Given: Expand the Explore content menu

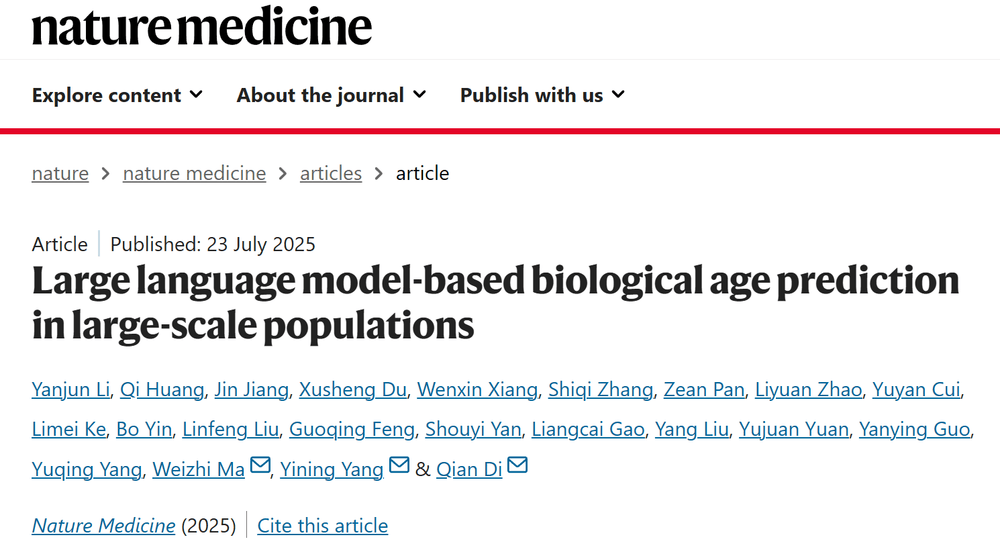Looking at the screenshot, I should tap(117, 95).
